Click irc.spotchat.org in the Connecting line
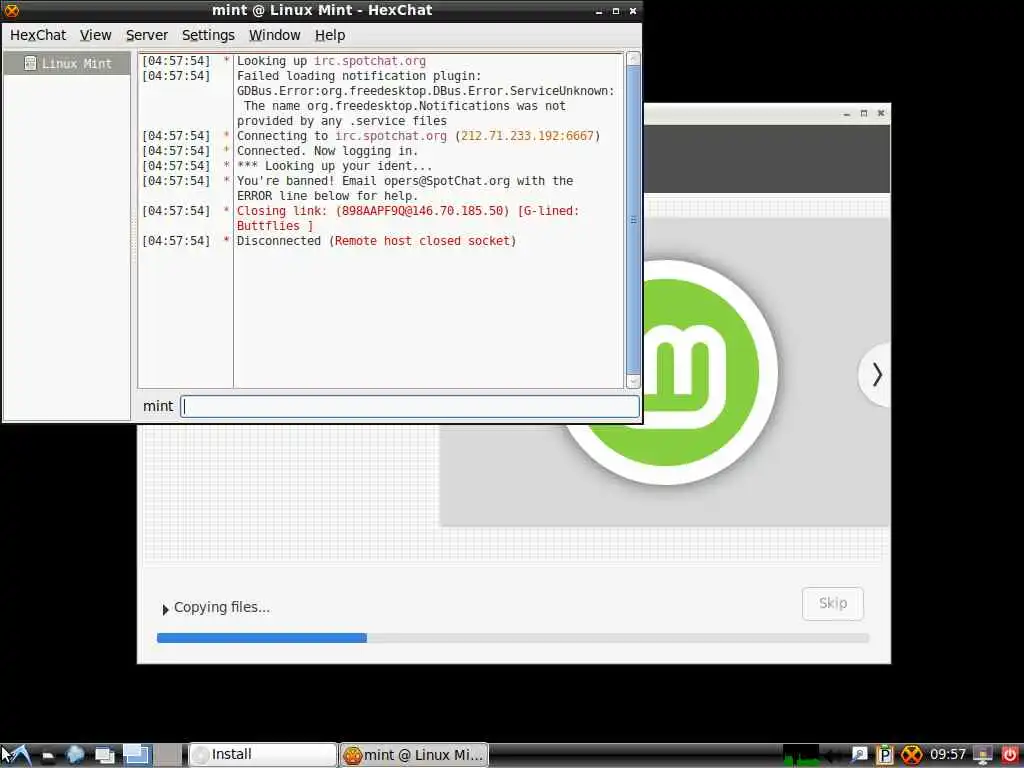 (x=391, y=136)
